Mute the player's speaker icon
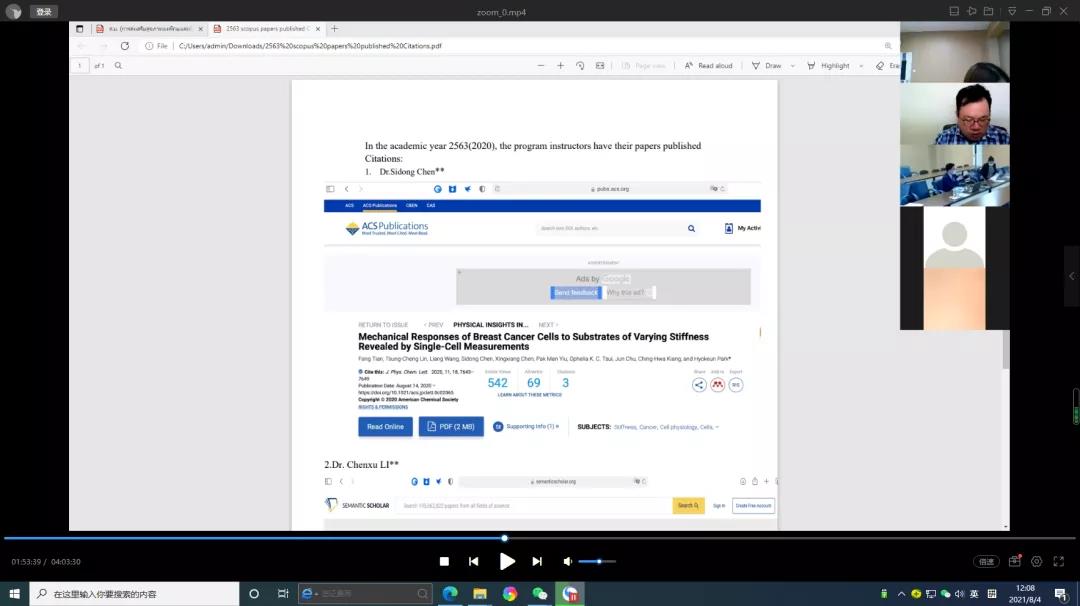Viewport: 1080px width, 606px height. (568, 561)
